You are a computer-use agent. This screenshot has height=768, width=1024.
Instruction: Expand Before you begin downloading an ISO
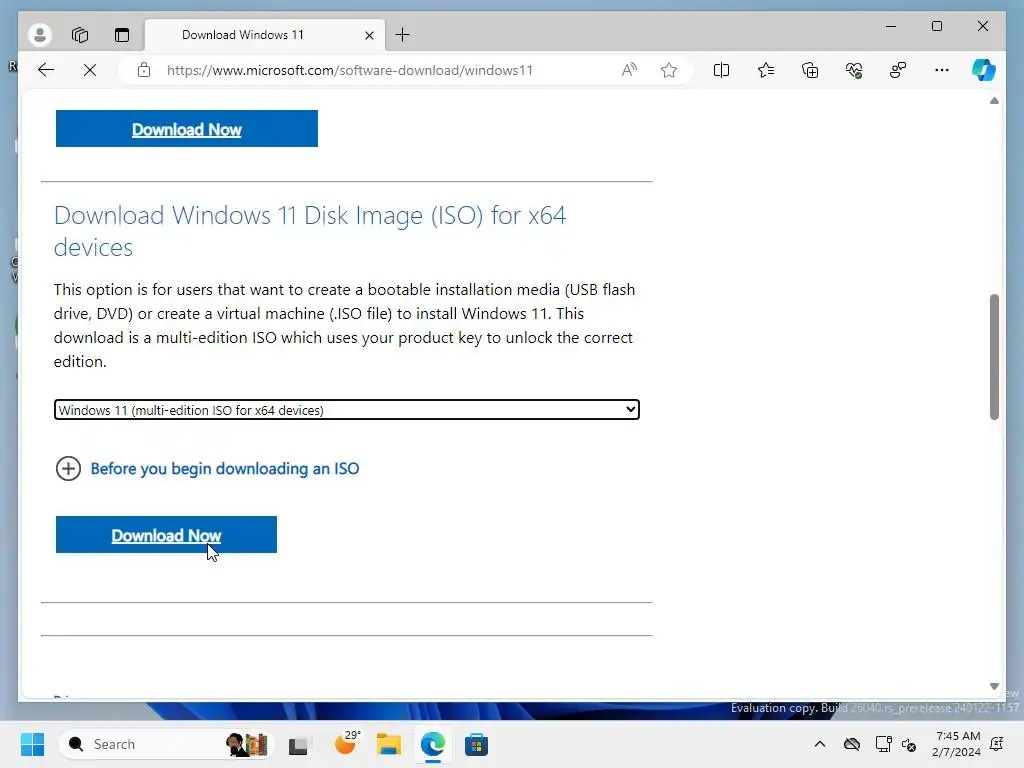208,468
